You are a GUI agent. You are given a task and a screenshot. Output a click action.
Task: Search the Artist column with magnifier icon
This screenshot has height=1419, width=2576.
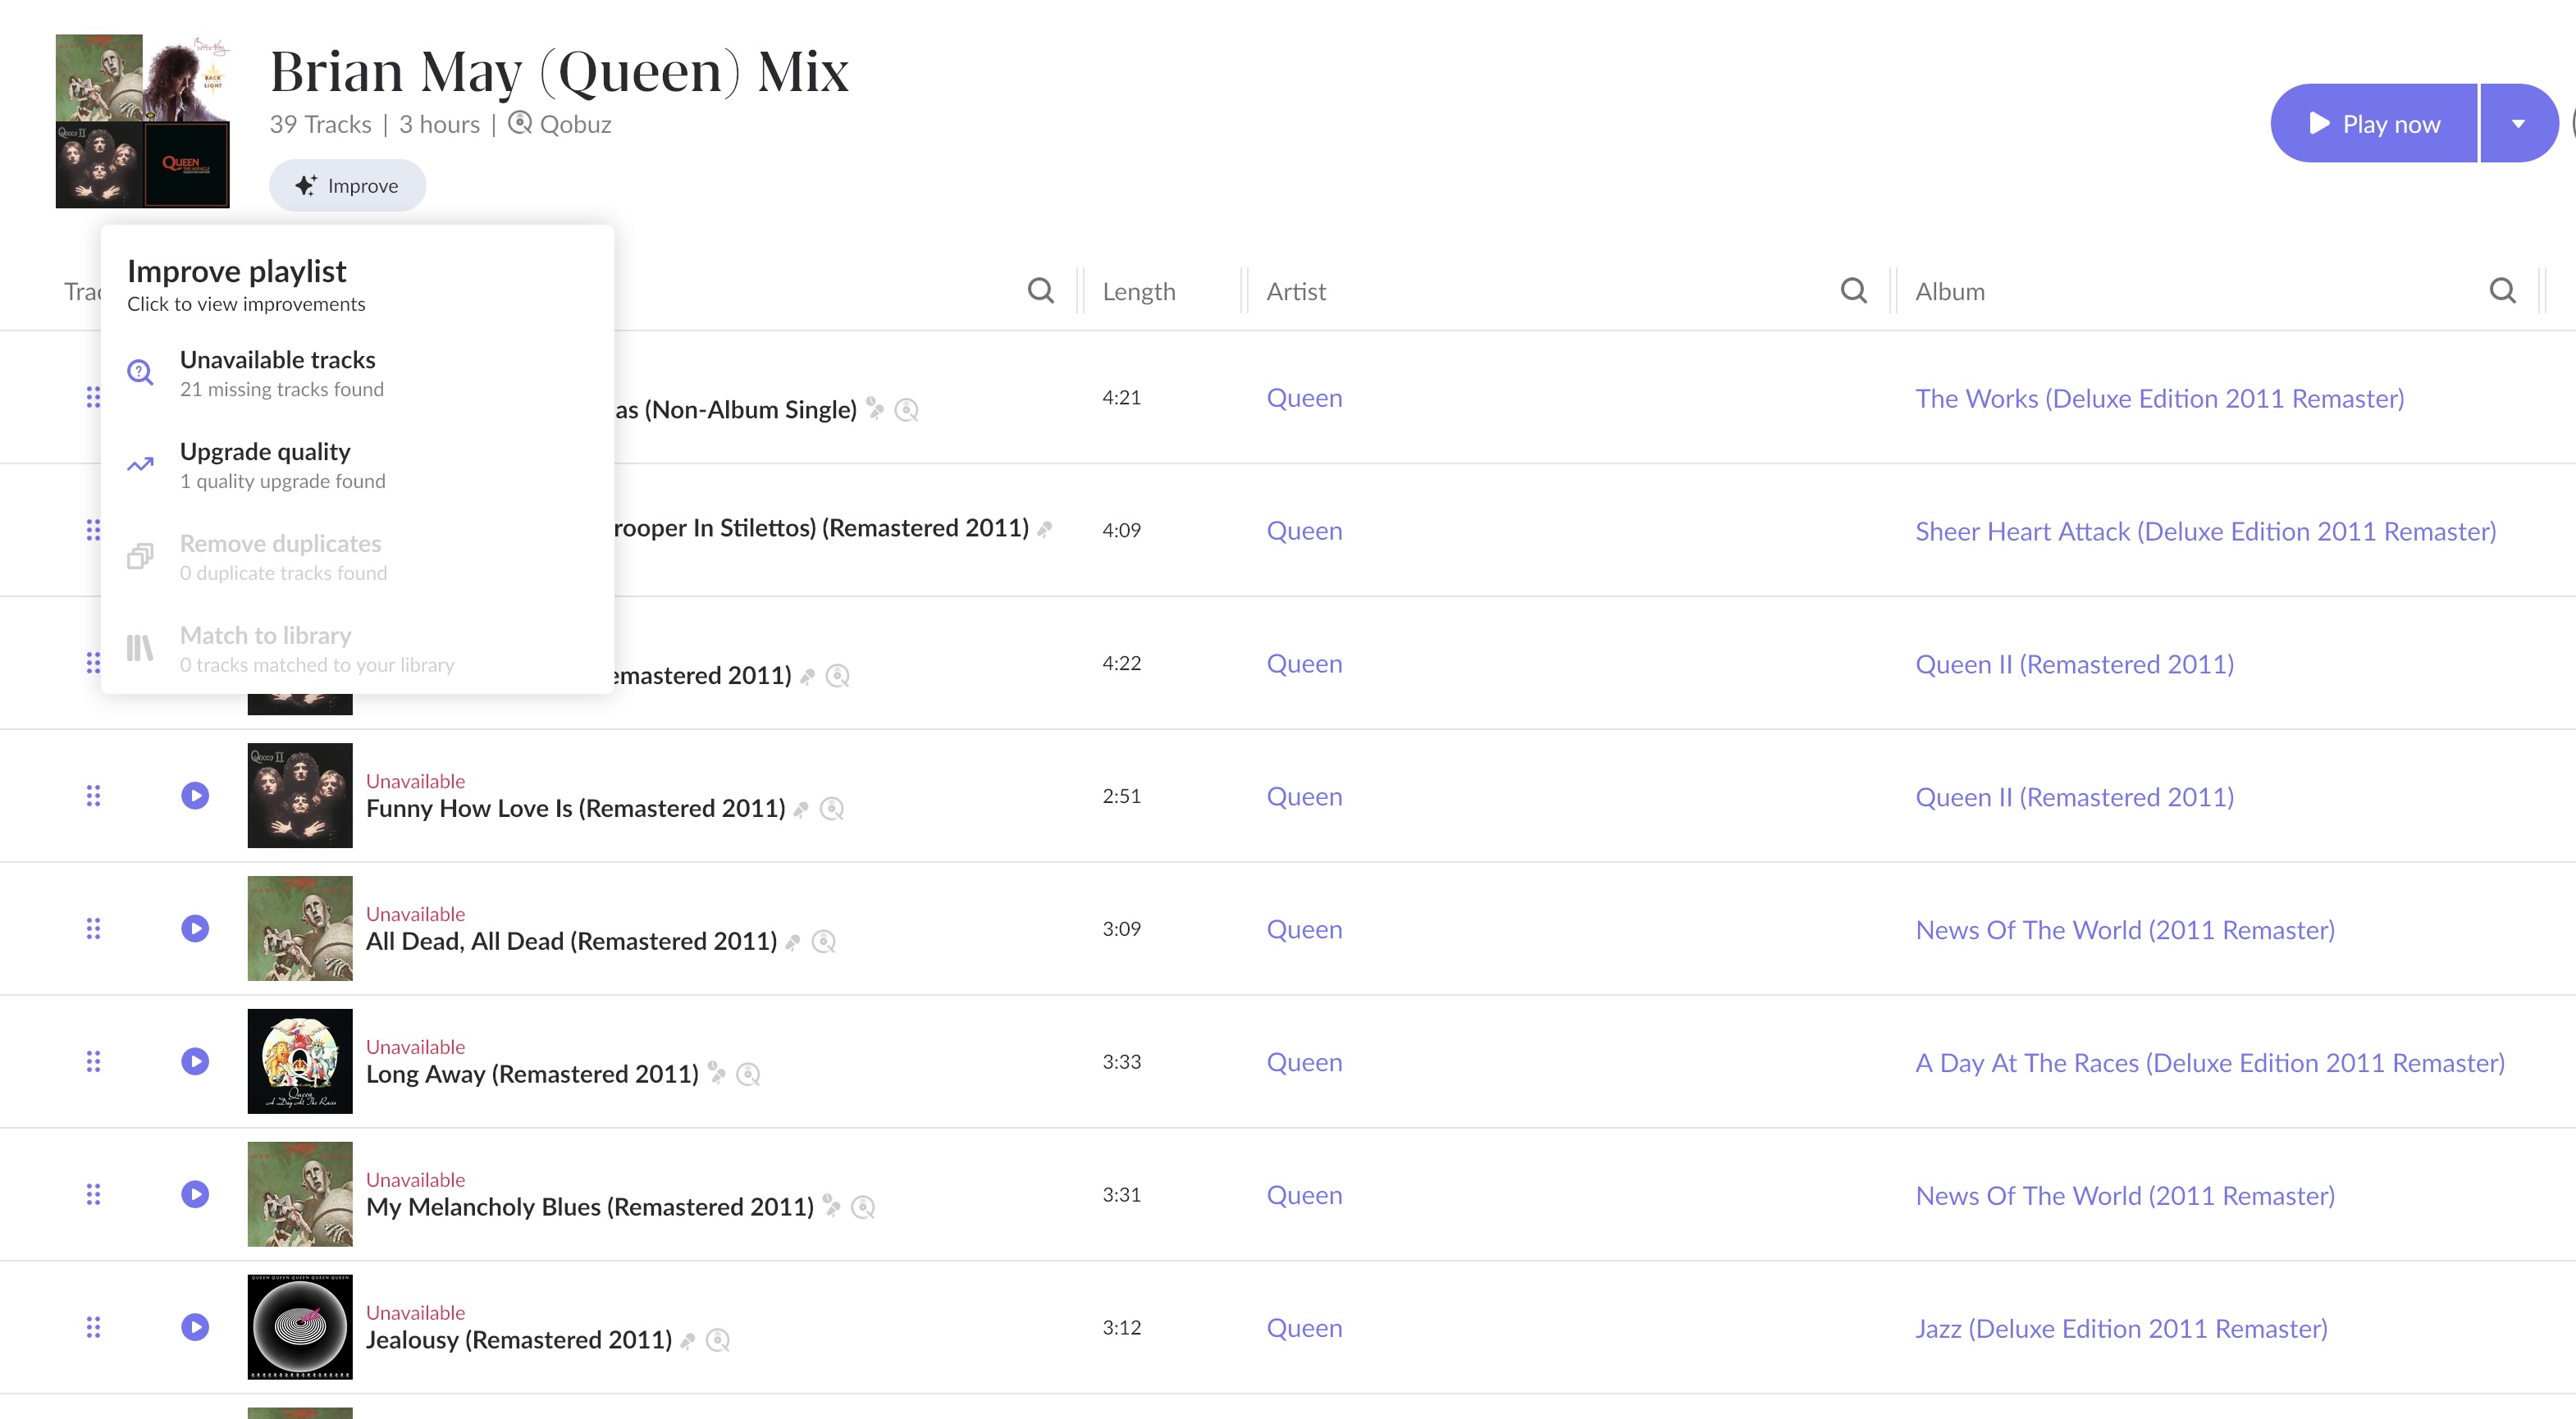[x=1854, y=291]
